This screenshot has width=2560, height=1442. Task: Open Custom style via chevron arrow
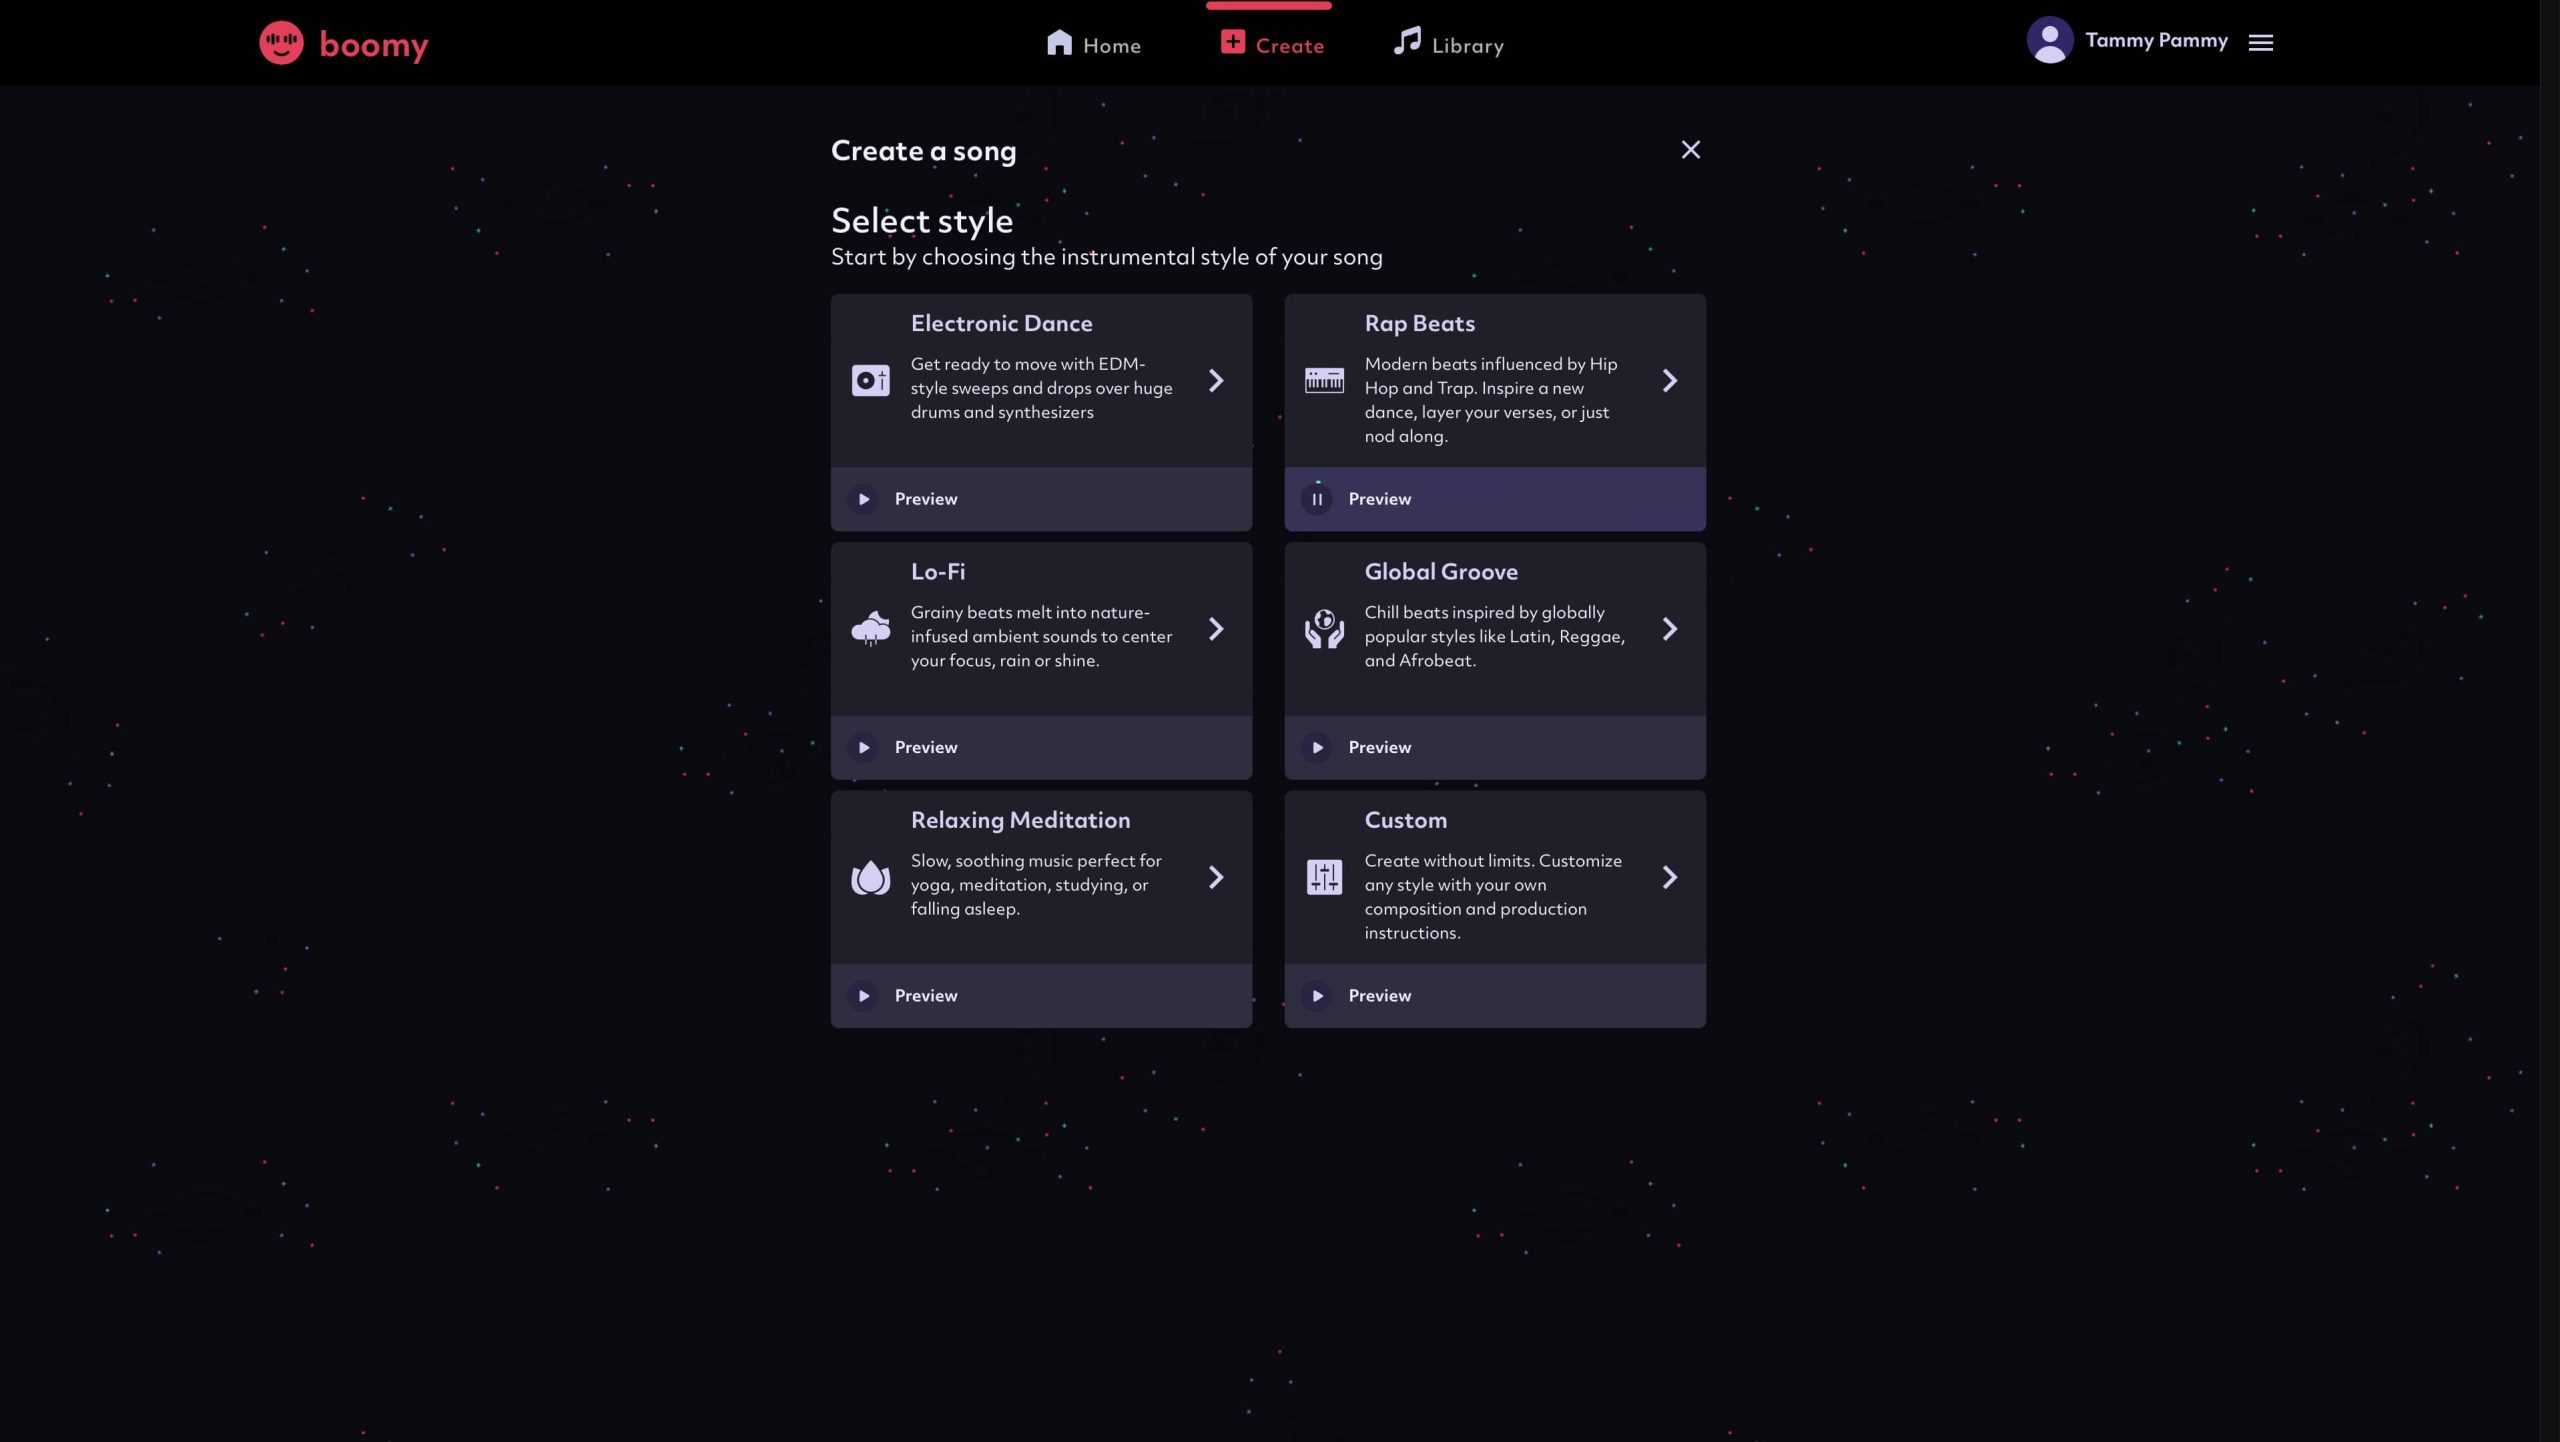(1670, 877)
